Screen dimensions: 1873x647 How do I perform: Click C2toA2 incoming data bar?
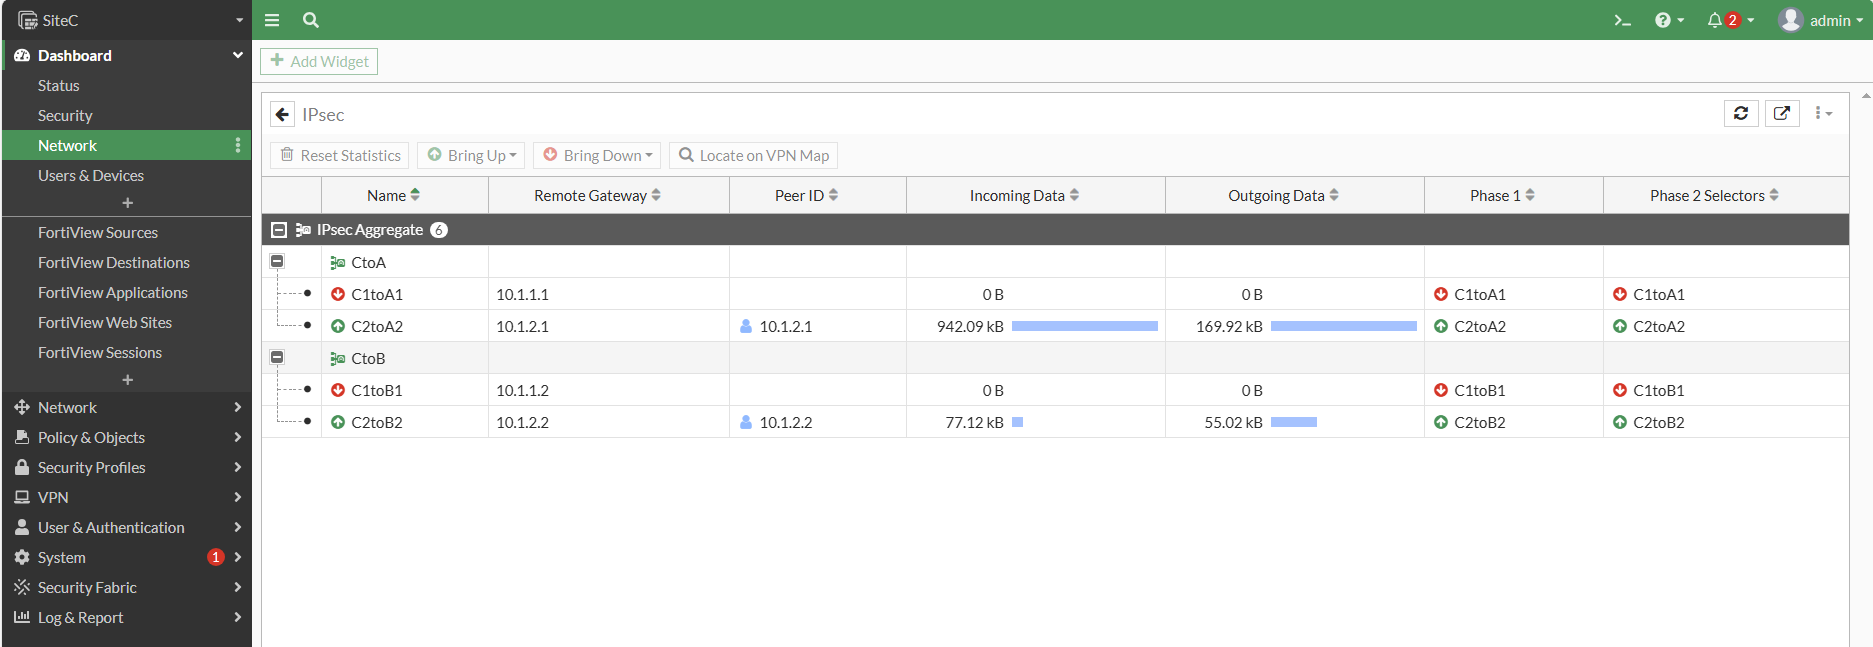1085,326
